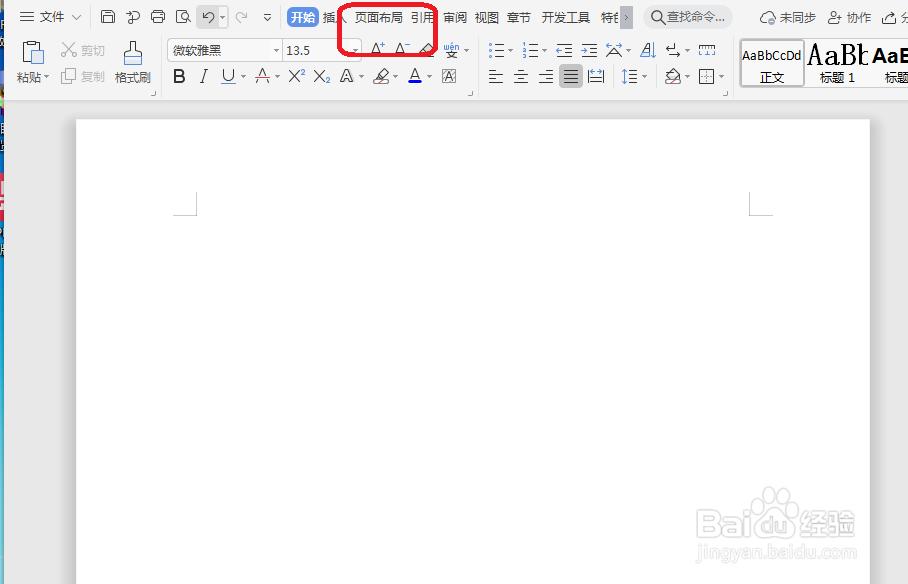The height and width of the screenshot is (584, 908).
Task: Toggle strikethrough text icon
Action: click(x=262, y=76)
